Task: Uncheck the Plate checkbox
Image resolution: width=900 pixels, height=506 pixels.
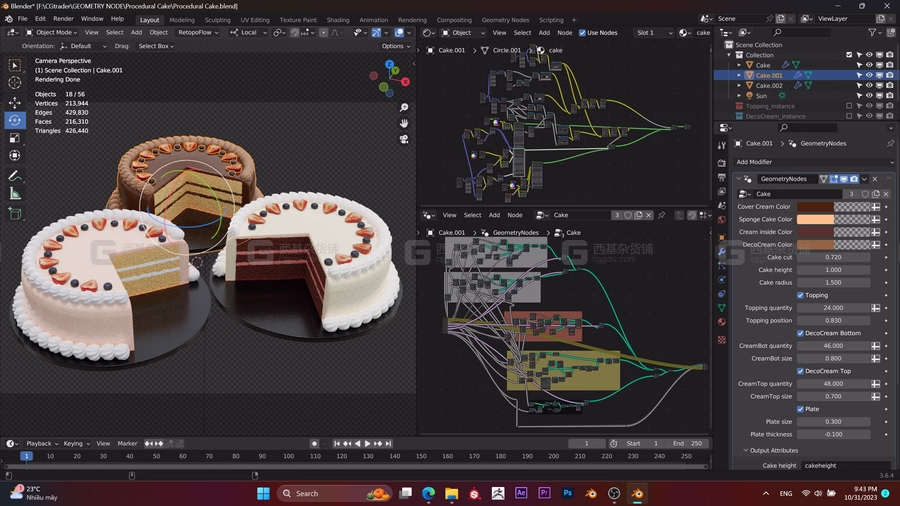Action: [800, 409]
